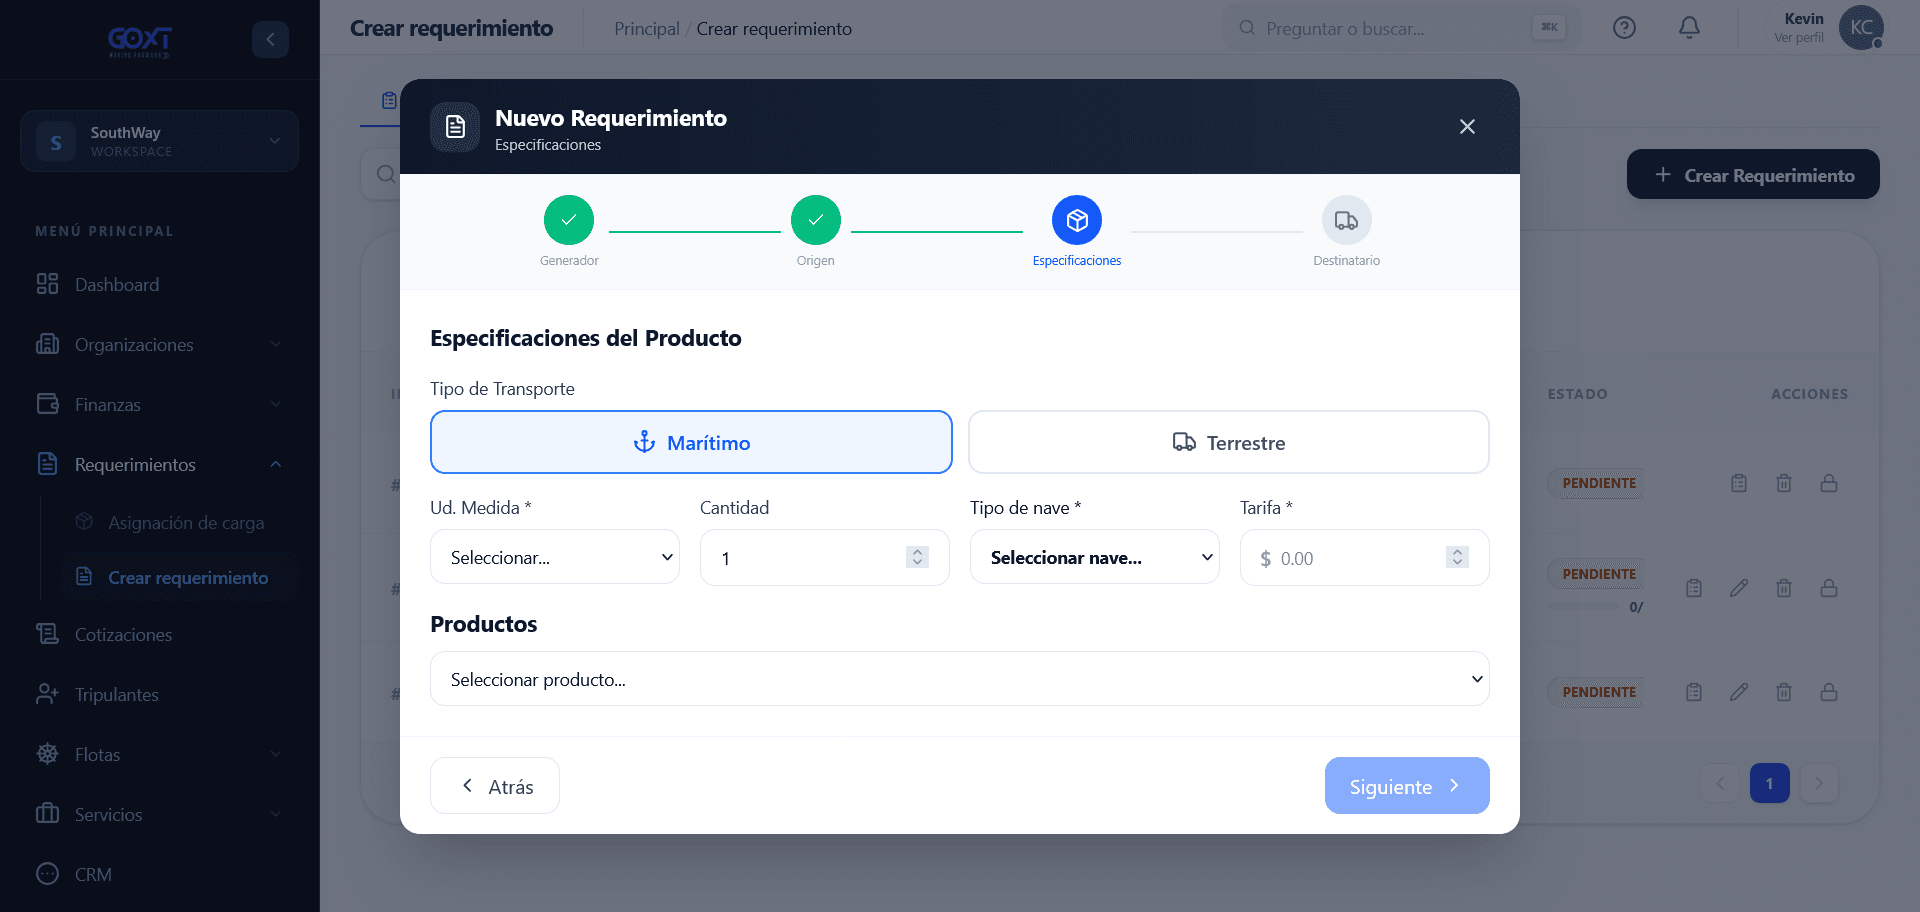Open the SouthWay workspace selector
1920x912 pixels.
[159, 141]
